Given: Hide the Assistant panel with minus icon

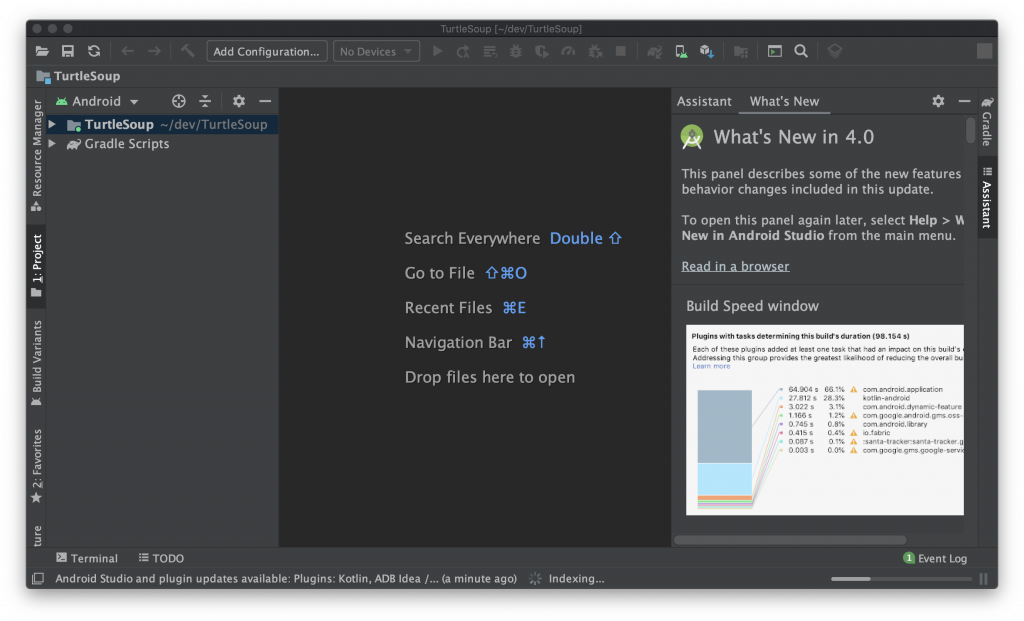Looking at the screenshot, I should coord(965,101).
